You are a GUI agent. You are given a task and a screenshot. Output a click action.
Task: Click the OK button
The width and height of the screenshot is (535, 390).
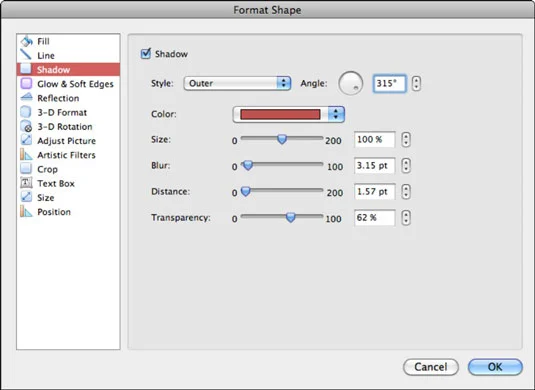[x=495, y=367]
